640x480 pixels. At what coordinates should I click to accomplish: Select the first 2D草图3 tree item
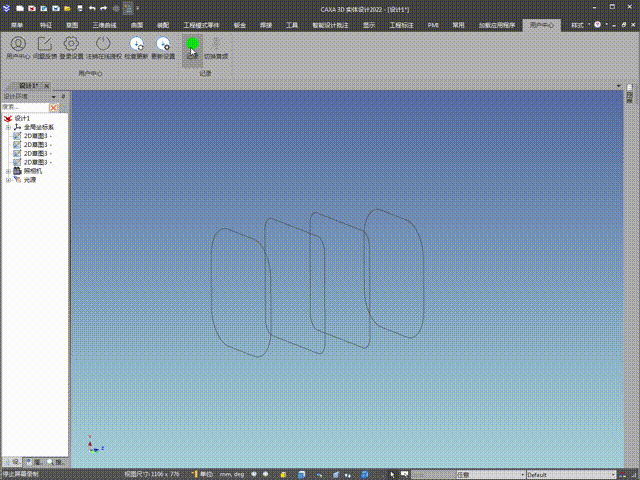tap(37, 136)
